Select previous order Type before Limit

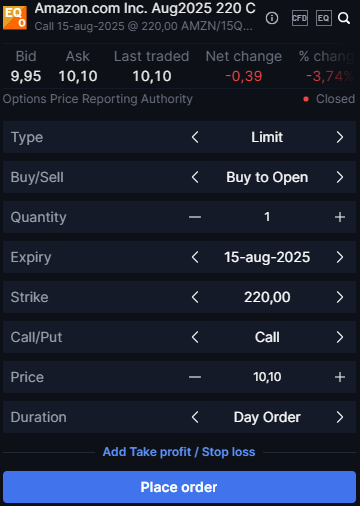(x=195, y=137)
